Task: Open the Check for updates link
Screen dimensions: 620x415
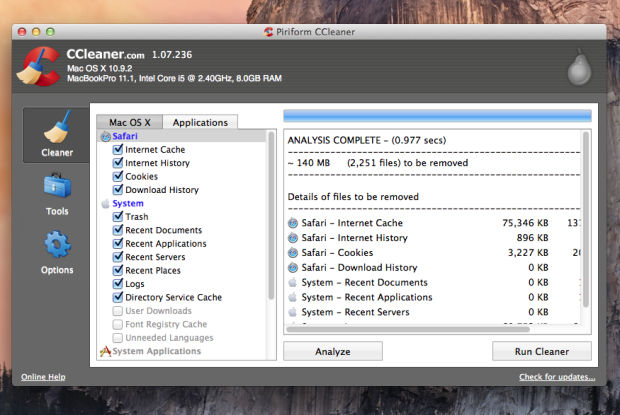Action: pos(557,377)
